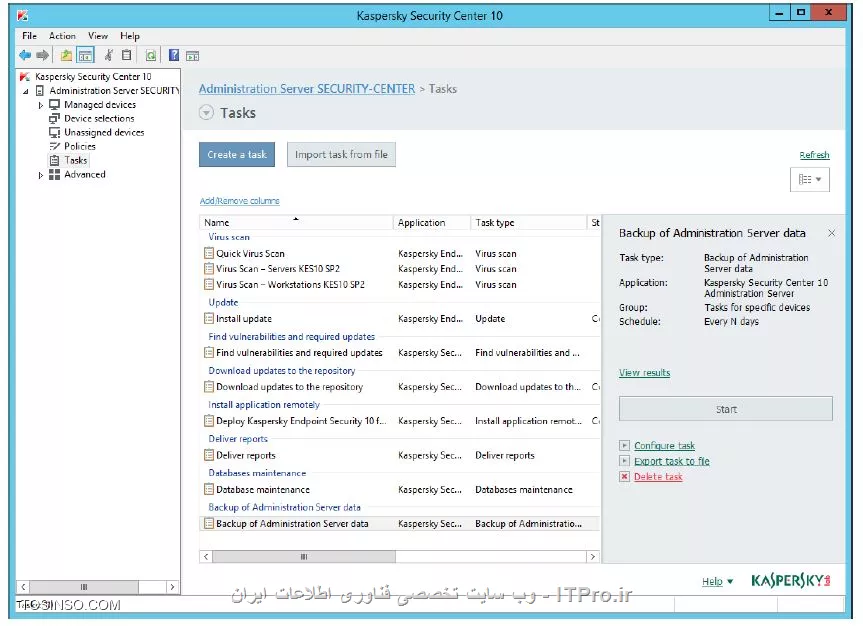
Task: Click the Forward arrow toolbar icon
Action: [x=42, y=55]
